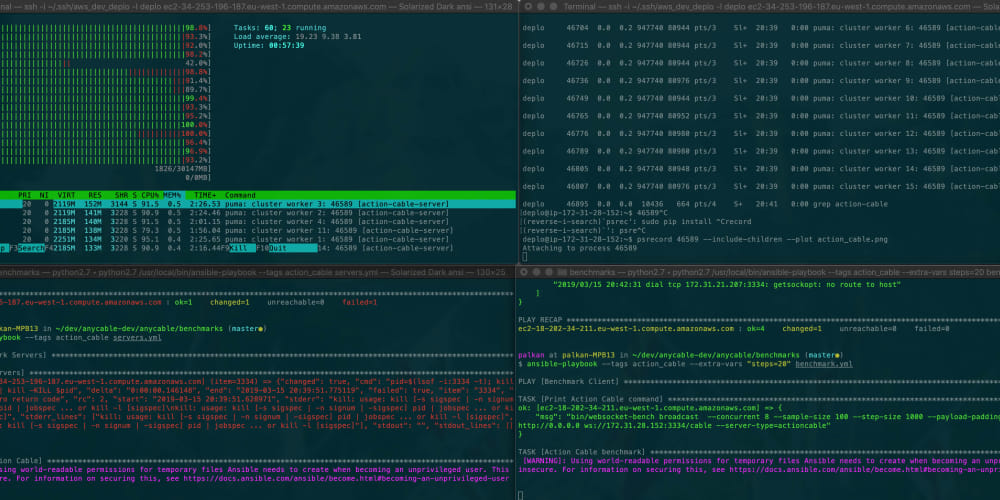Focus the top-left Solarized Dark htop title bar
The image size is (1000, 500).
(x=258, y=6)
